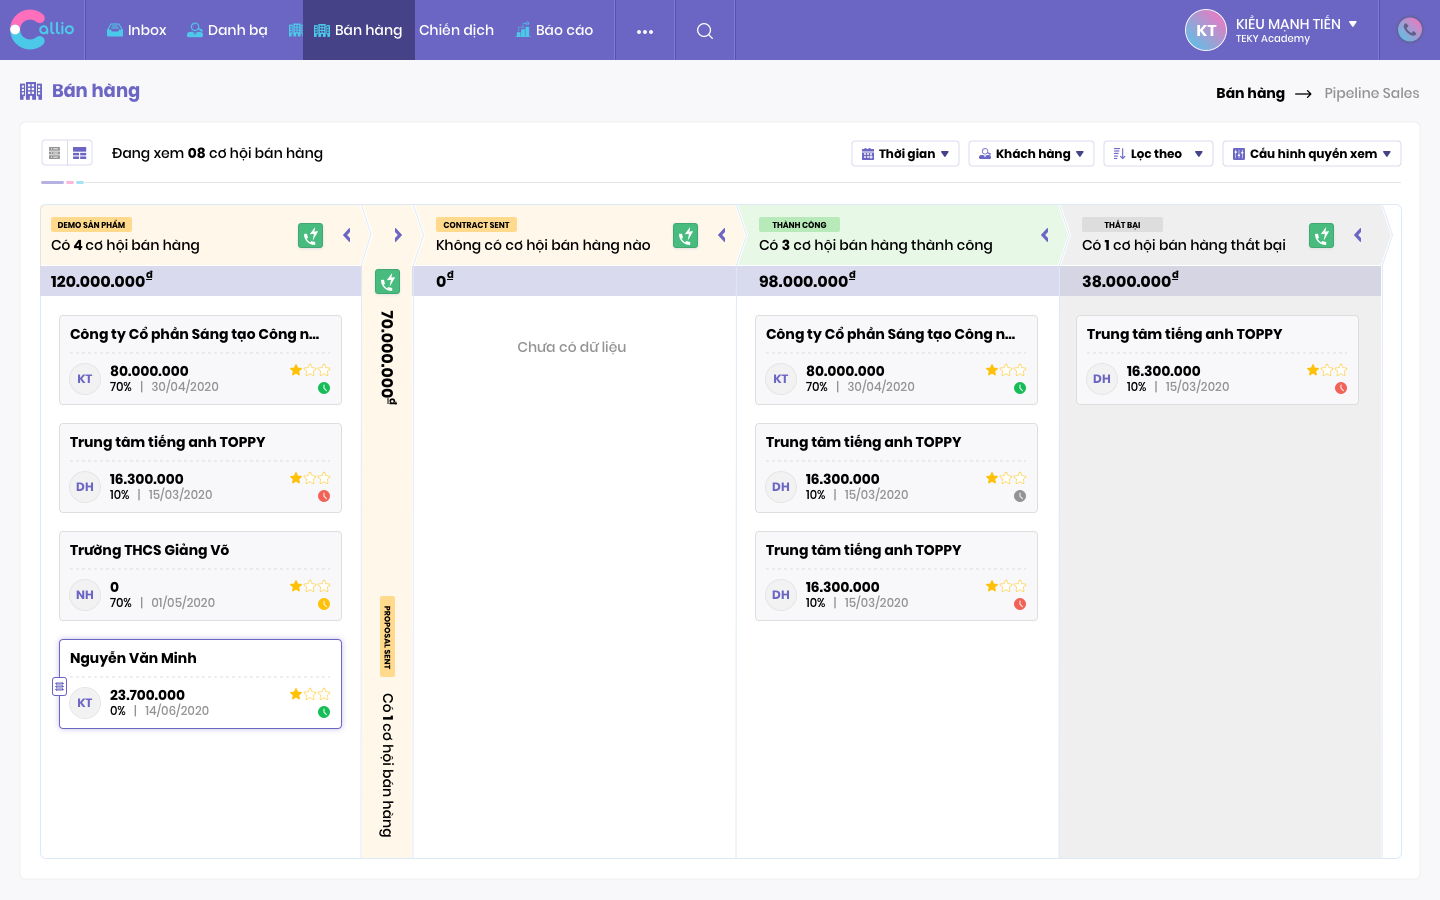Expand the collapsed Proposal Sent column
Viewport: 1440px width, 900px height.
pos(398,236)
